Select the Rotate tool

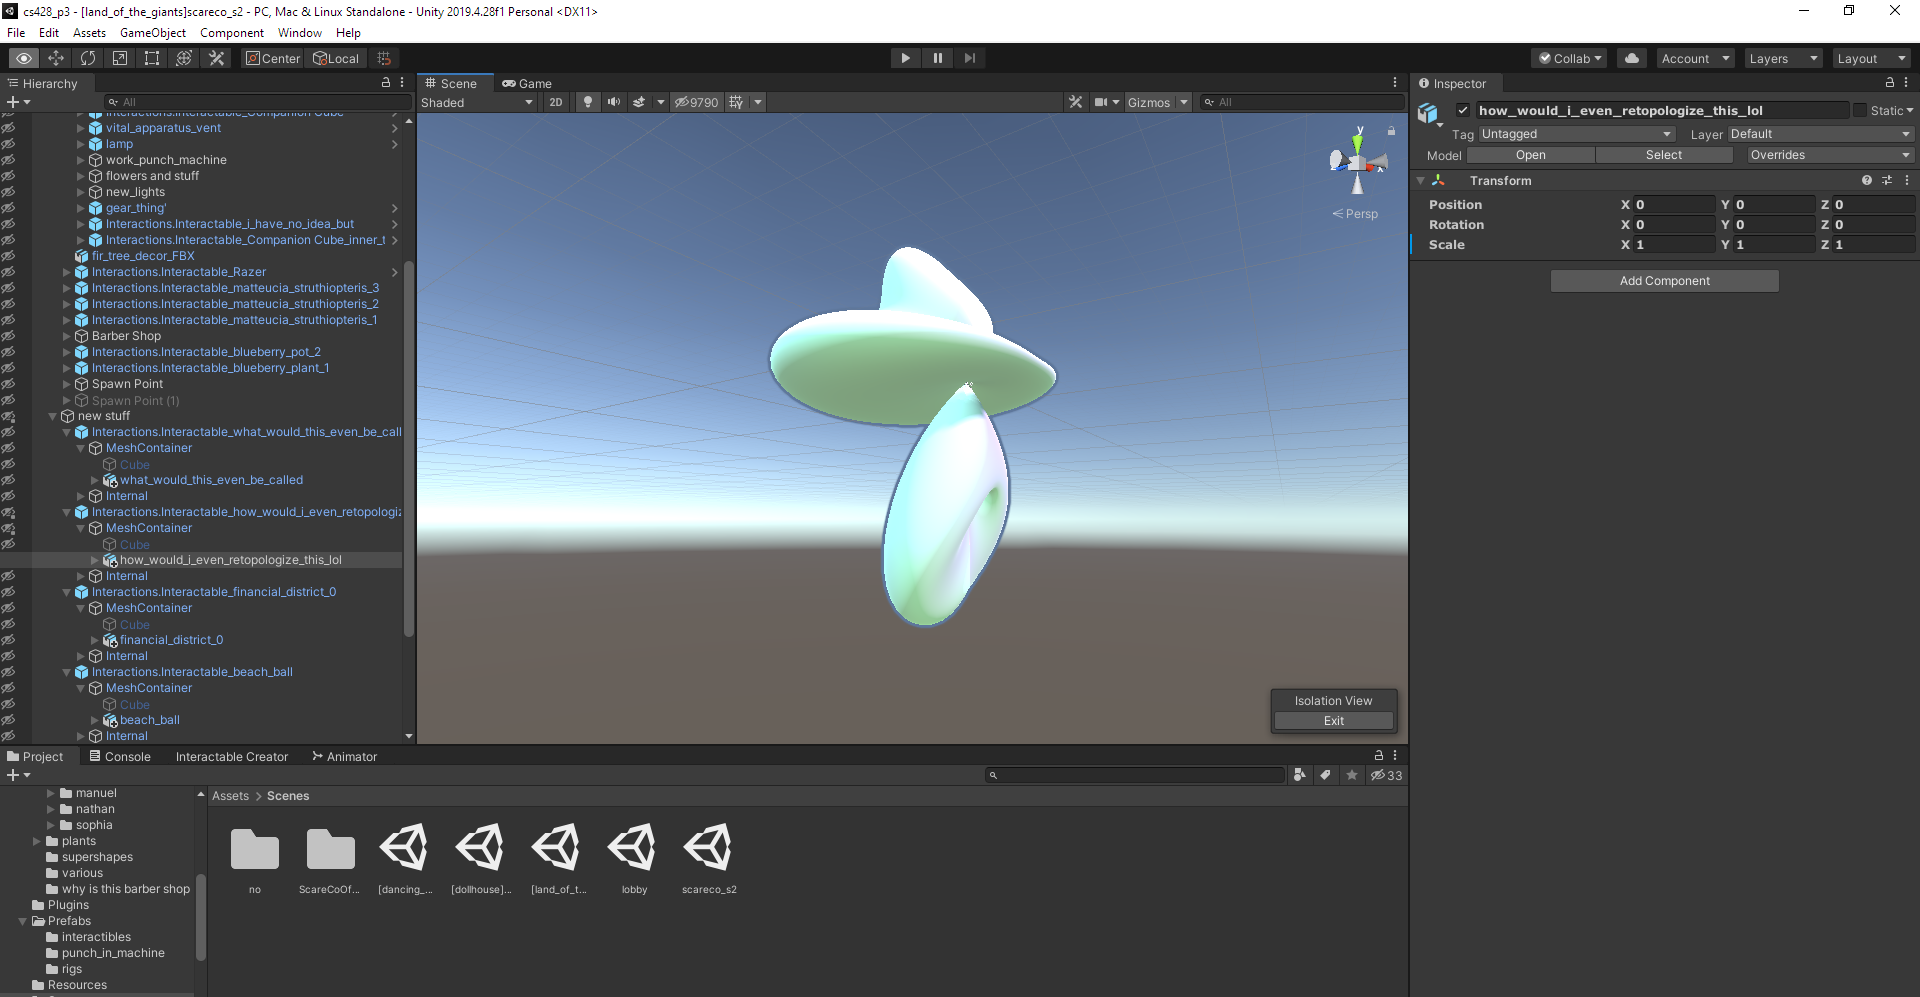[88, 58]
